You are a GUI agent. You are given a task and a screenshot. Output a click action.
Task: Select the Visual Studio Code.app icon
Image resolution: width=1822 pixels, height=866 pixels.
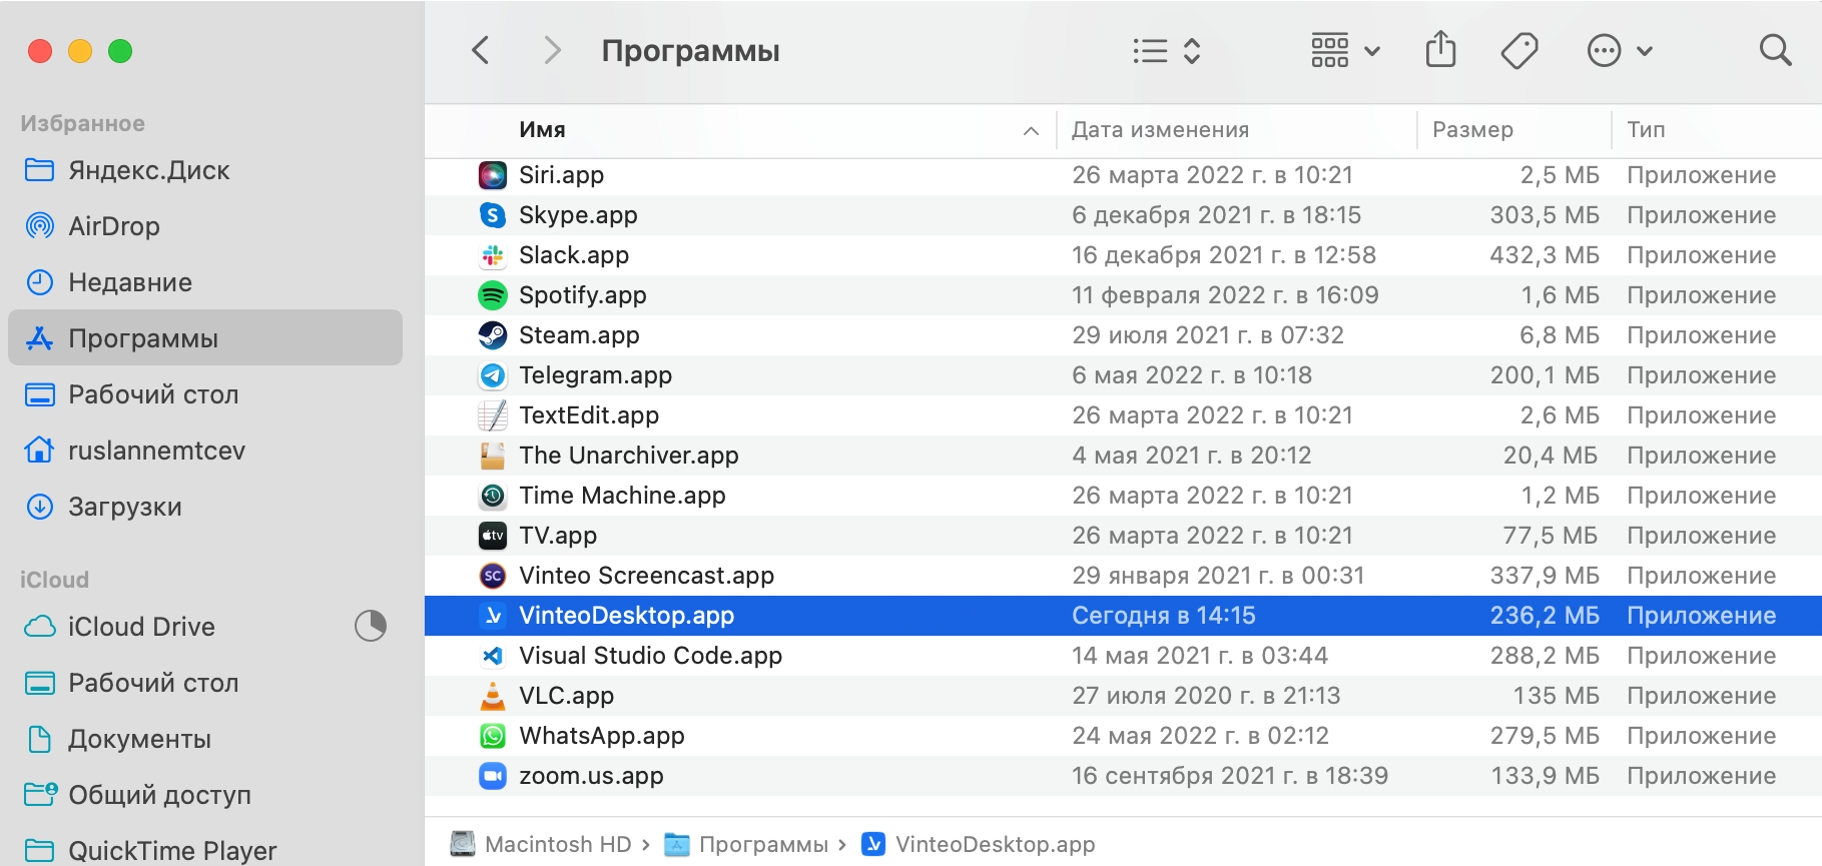(x=493, y=655)
